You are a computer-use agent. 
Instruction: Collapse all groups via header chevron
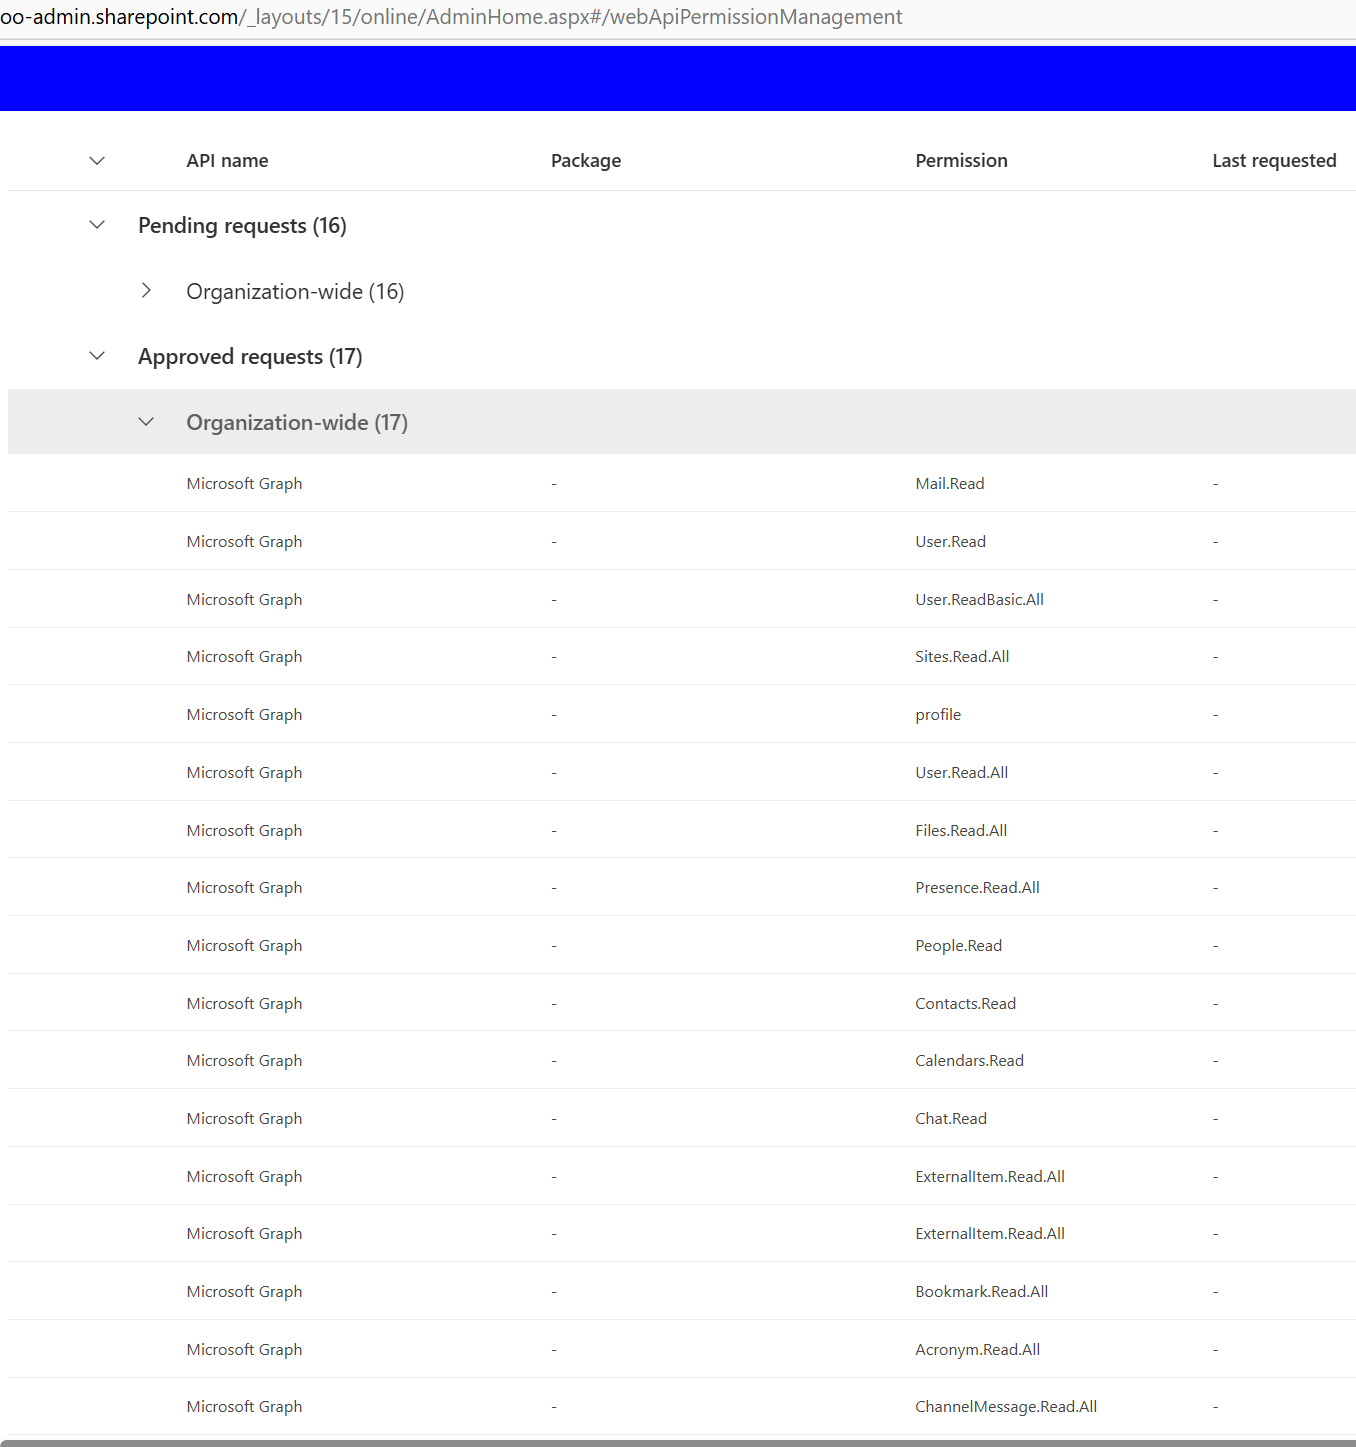pos(97,161)
